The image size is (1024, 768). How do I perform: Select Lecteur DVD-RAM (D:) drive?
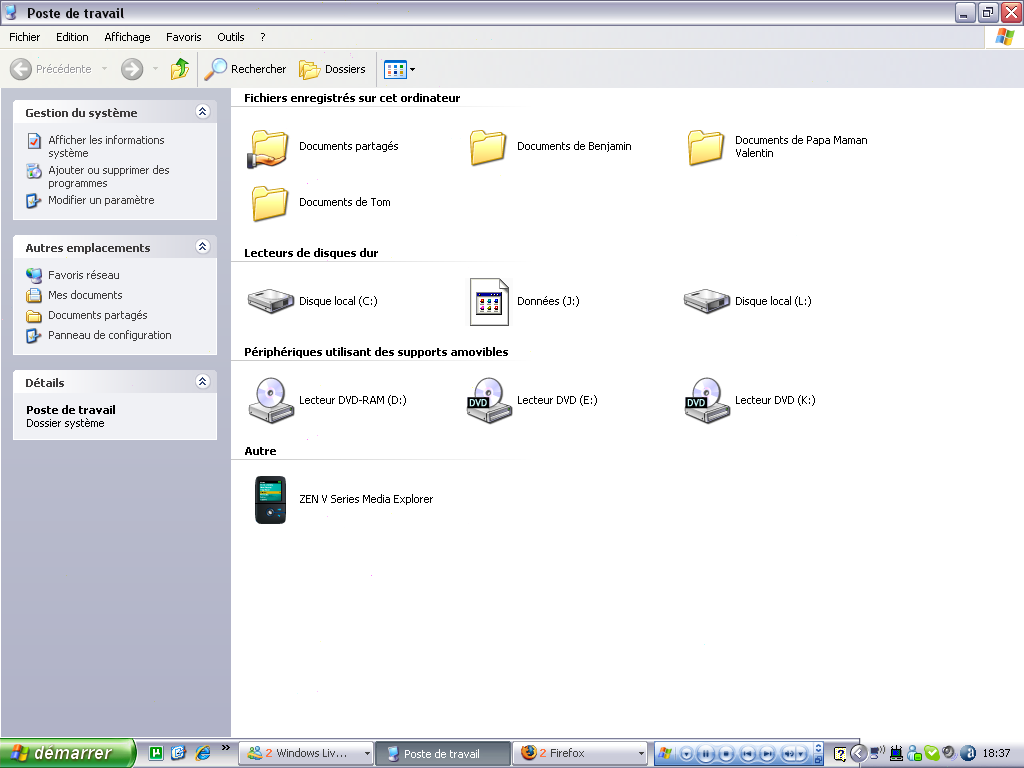[270, 400]
